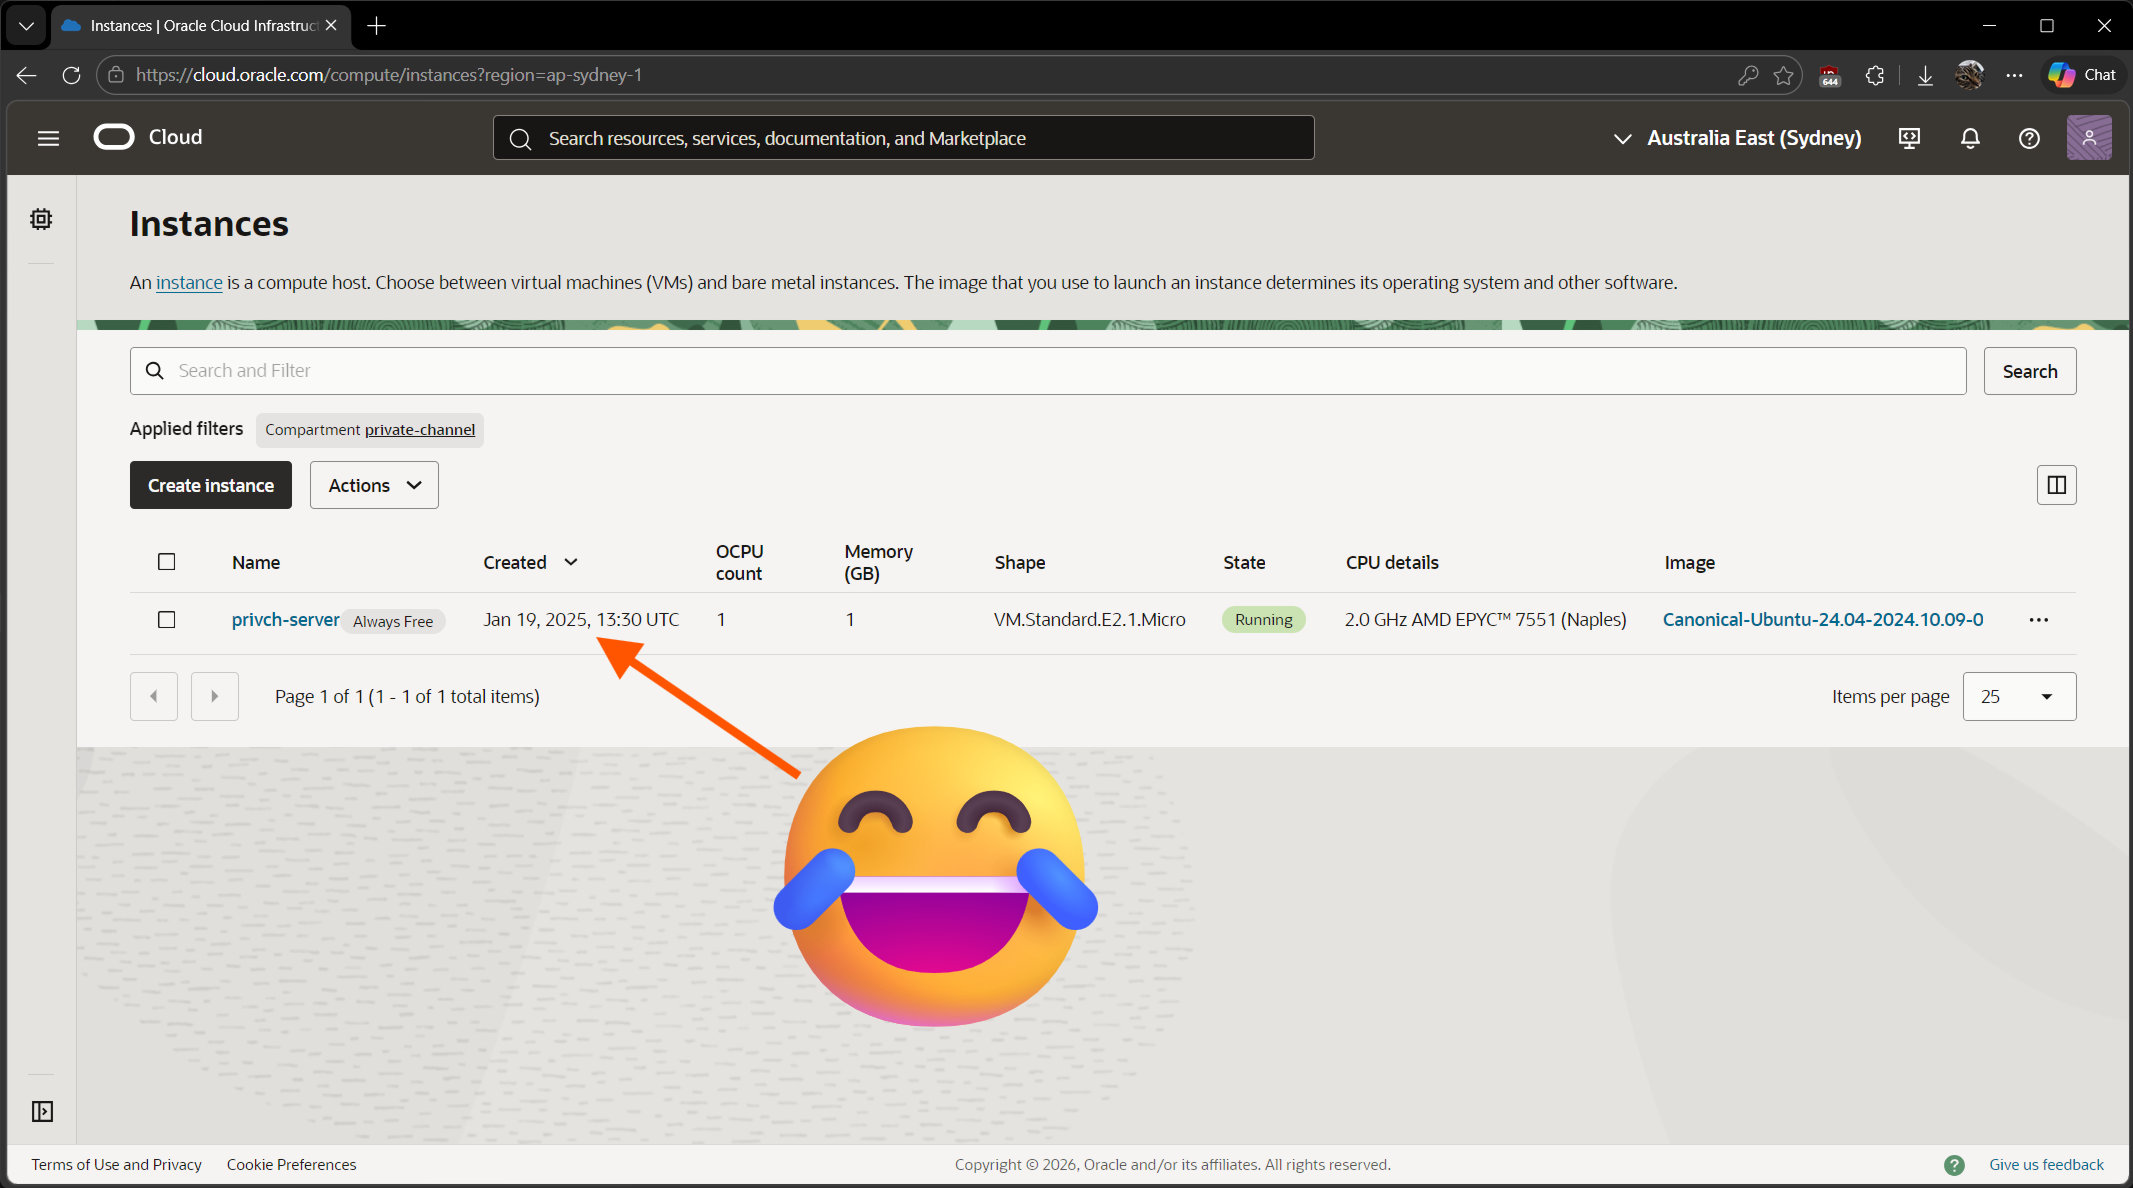Open the user profile avatar menu

pyautogui.click(x=2089, y=138)
